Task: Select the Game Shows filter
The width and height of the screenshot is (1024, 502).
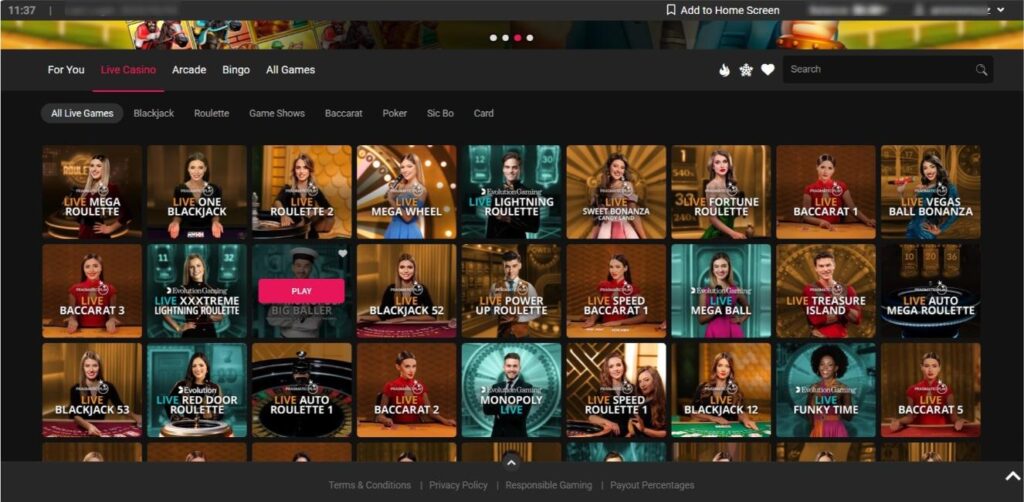Action: 277,114
